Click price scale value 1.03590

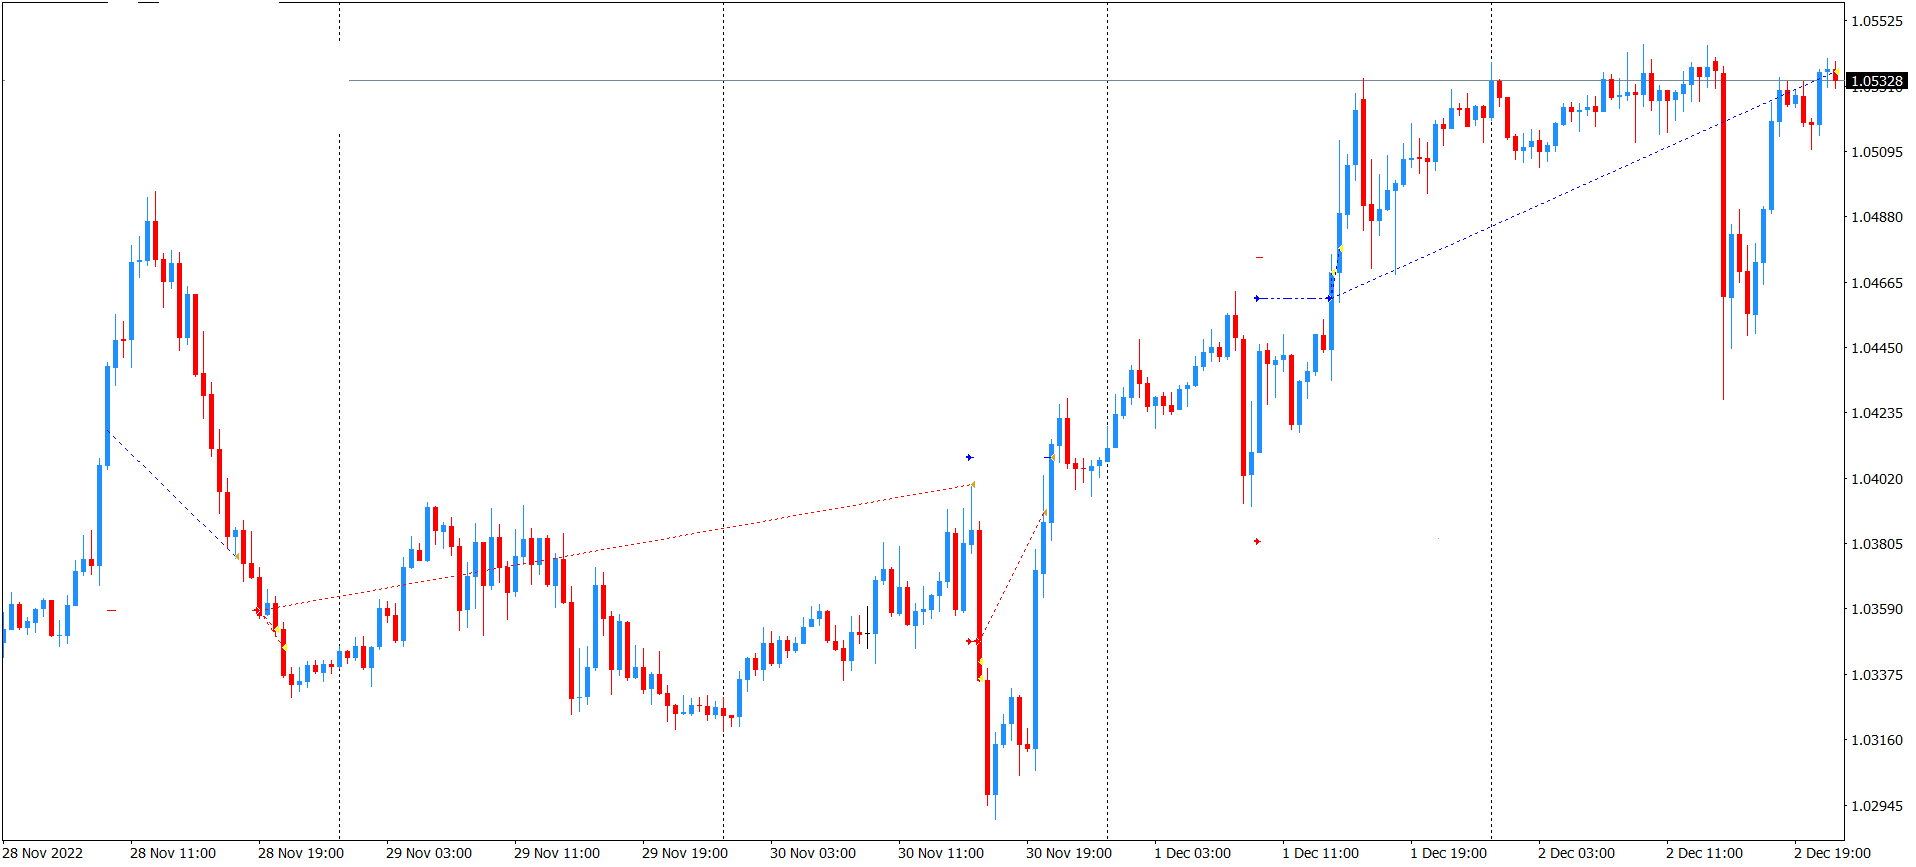tap(1877, 609)
